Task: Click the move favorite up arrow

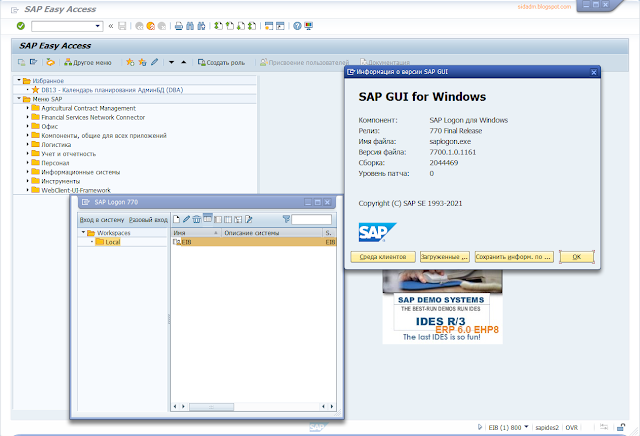Action: [184, 62]
